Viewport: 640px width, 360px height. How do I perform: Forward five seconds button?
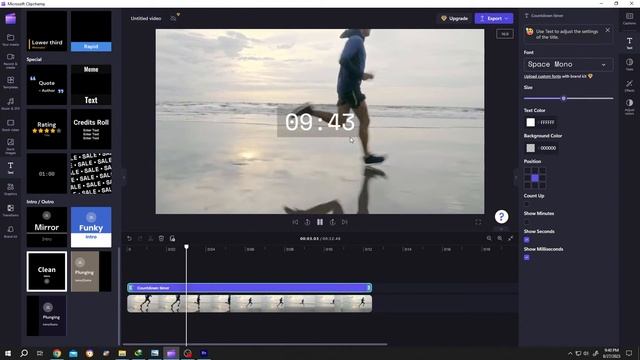(333, 222)
